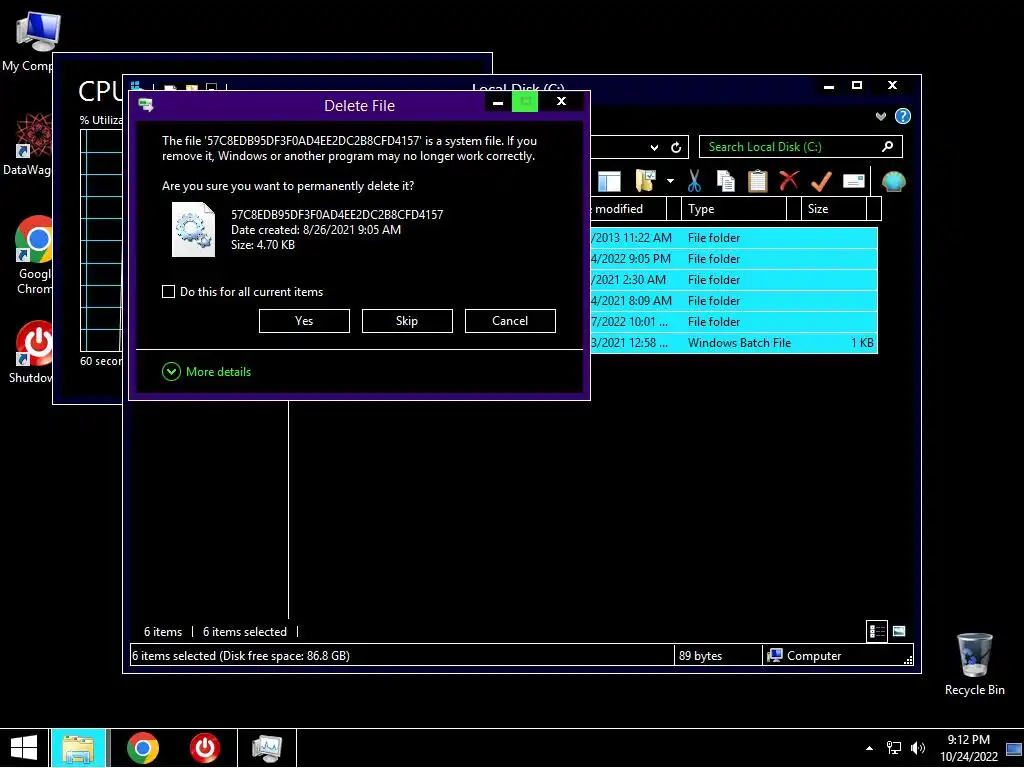
Task: Click the CPU utilization graph
Action: pyautogui.click(x=101, y=240)
